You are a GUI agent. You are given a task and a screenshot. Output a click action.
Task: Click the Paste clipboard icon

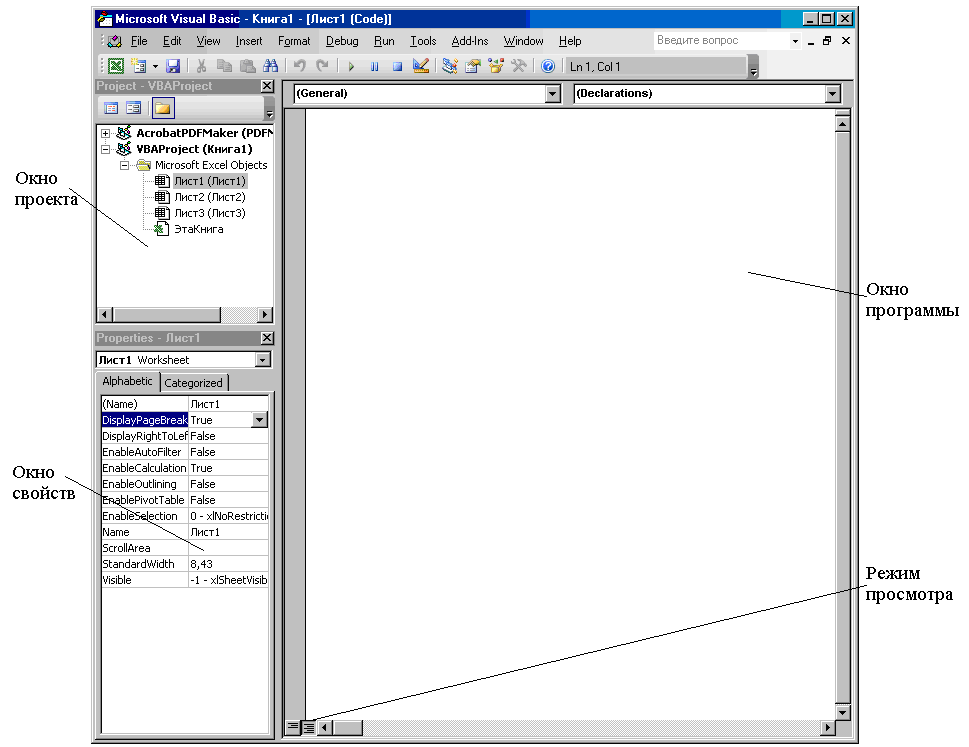tap(247, 66)
